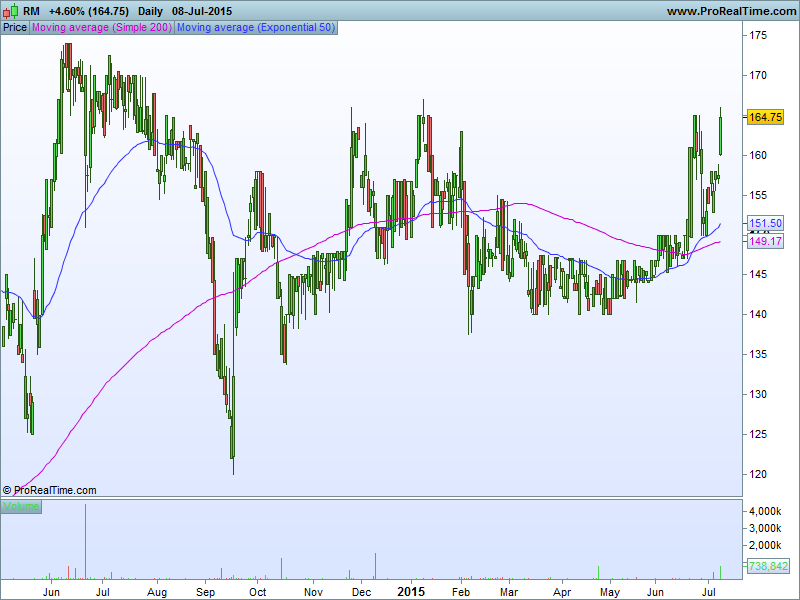The image size is (800, 600).
Task: Click the 4,000k level on volume axis
Action: [x=768, y=511]
